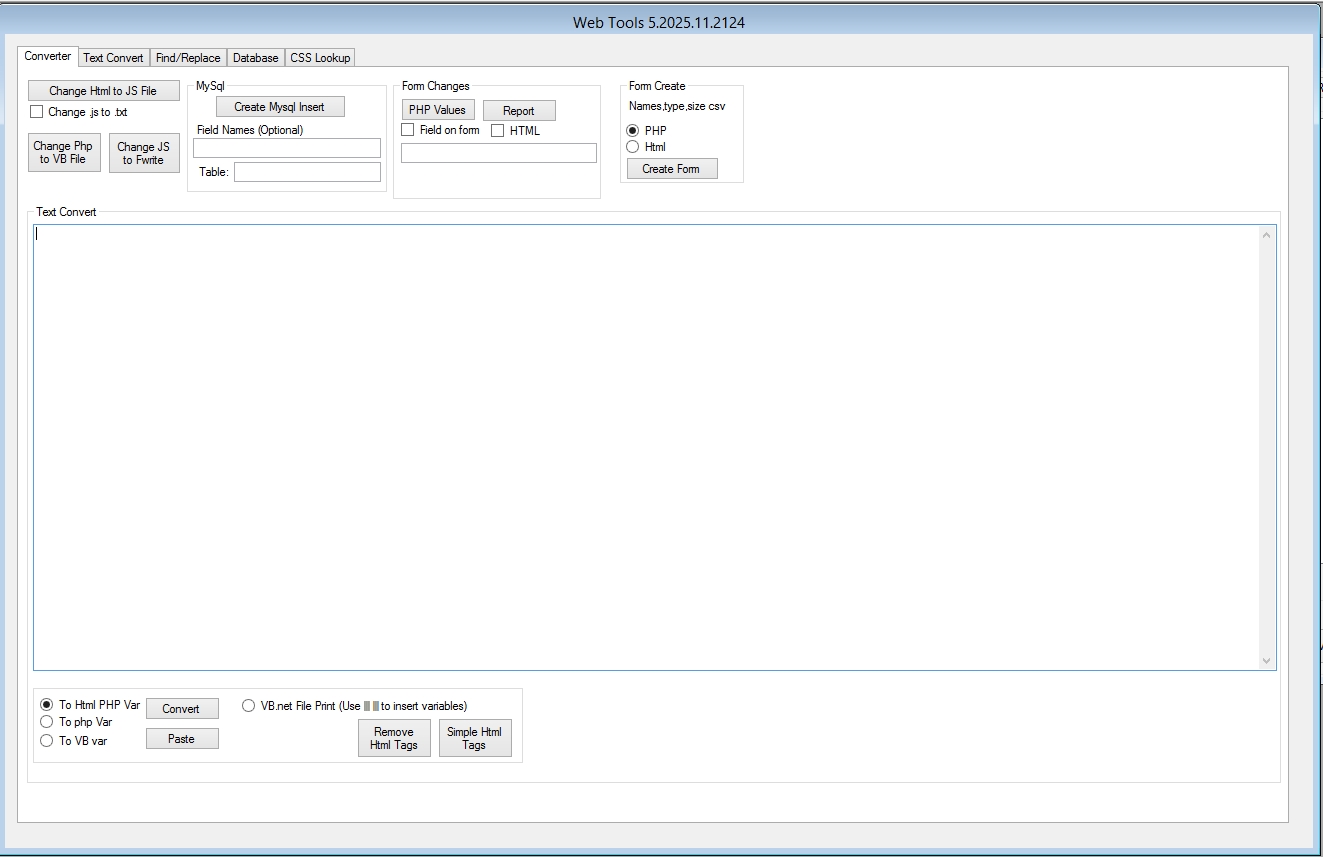This screenshot has height=857, width=1323.
Task: Select the To VB var radio button
Action: click(47, 741)
